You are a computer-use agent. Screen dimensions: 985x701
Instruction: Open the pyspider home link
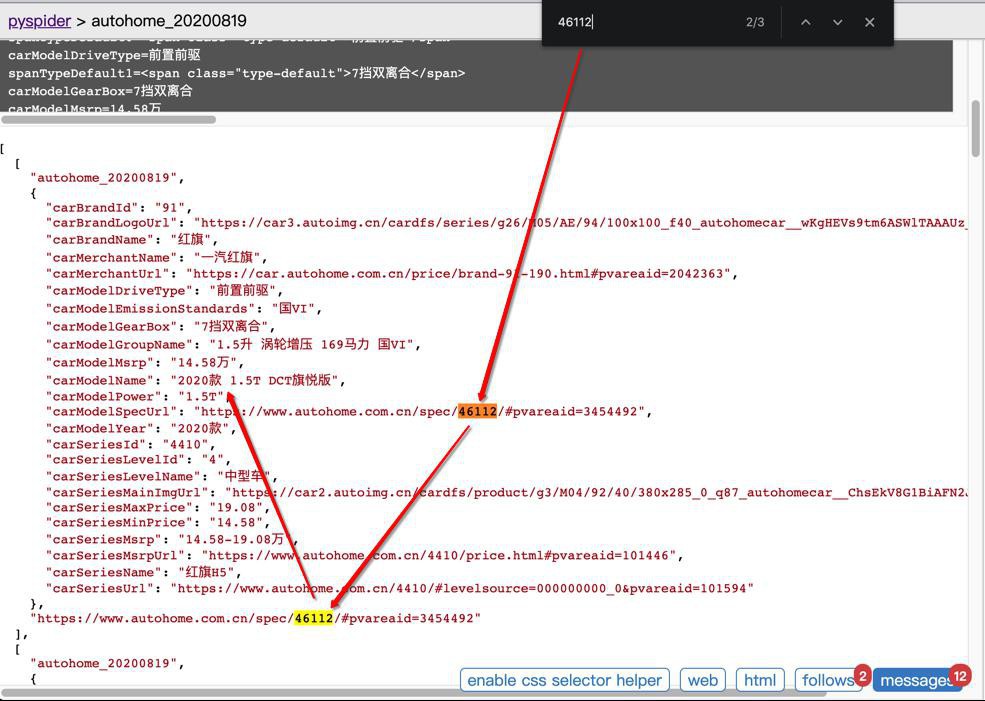[x=39, y=21]
